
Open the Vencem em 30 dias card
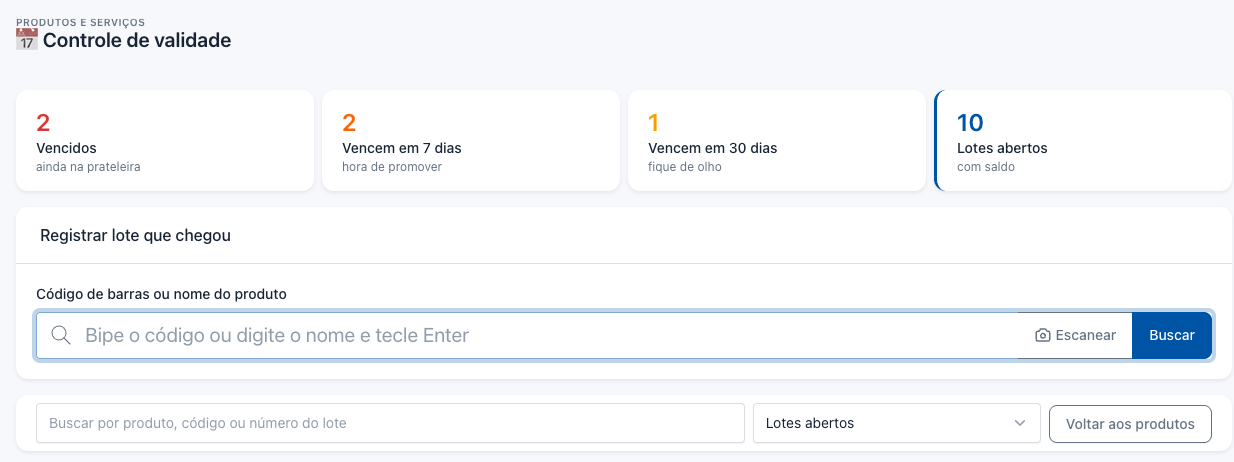777,141
